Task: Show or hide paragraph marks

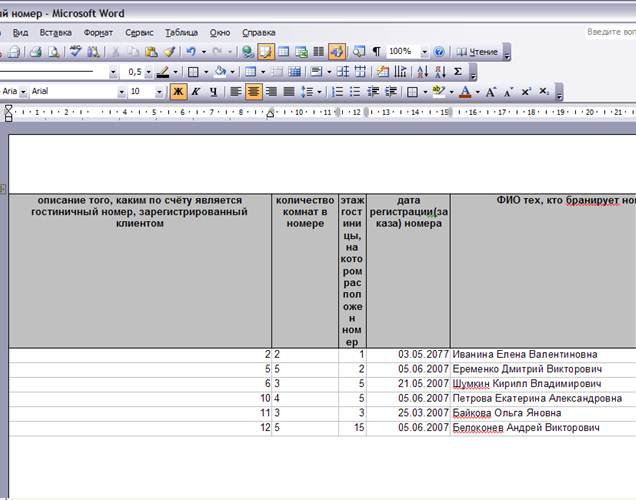Action: [x=376, y=52]
